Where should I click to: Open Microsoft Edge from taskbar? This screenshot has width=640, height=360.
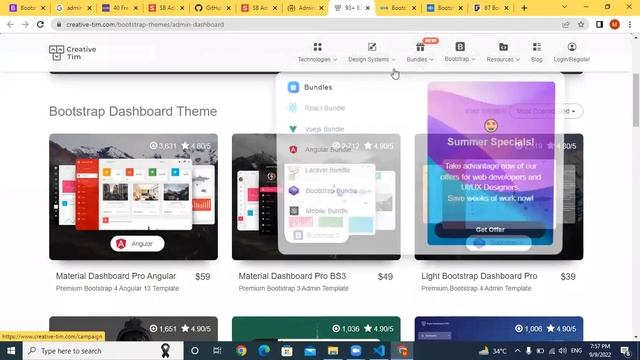(x=264, y=351)
